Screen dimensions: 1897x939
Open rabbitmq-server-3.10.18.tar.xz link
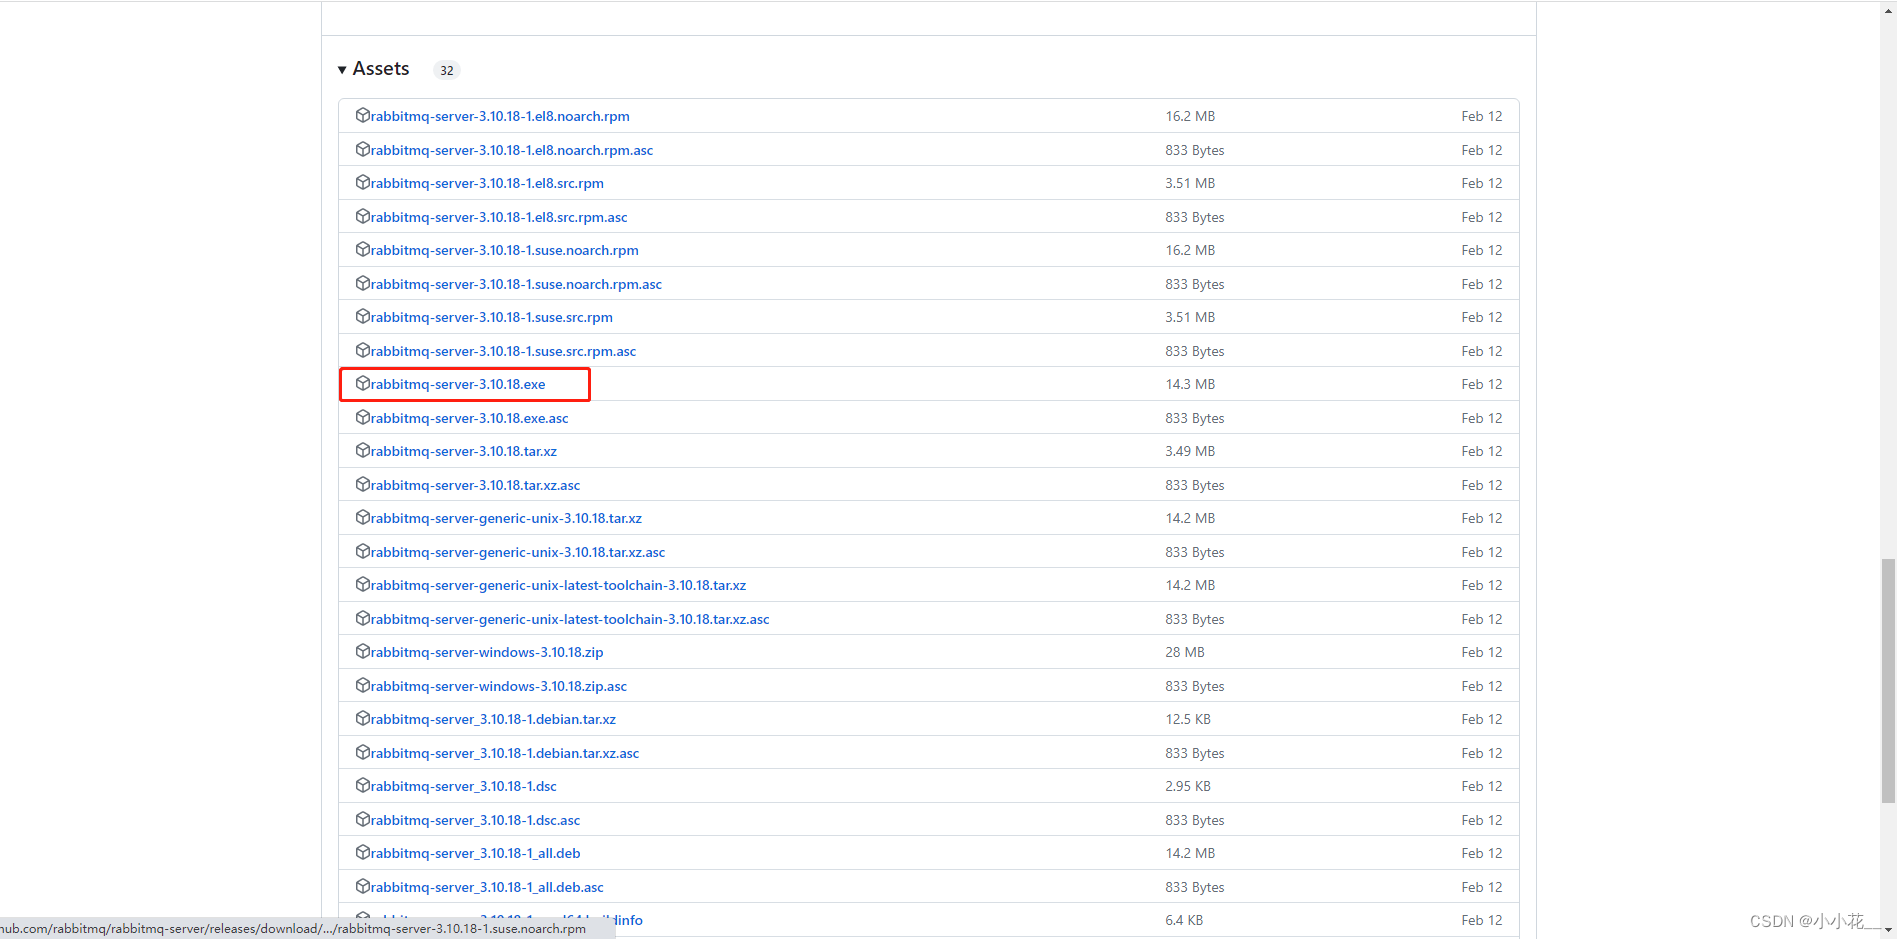point(464,452)
